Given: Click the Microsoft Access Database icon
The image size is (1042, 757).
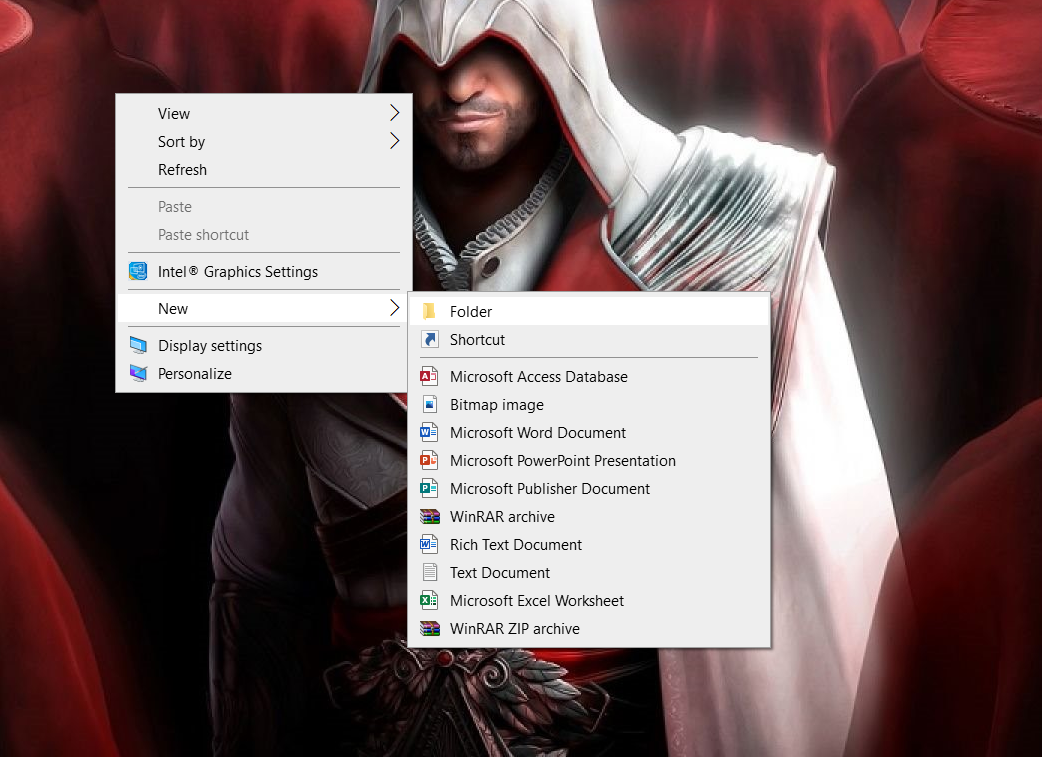Looking at the screenshot, I should [429, 377].
